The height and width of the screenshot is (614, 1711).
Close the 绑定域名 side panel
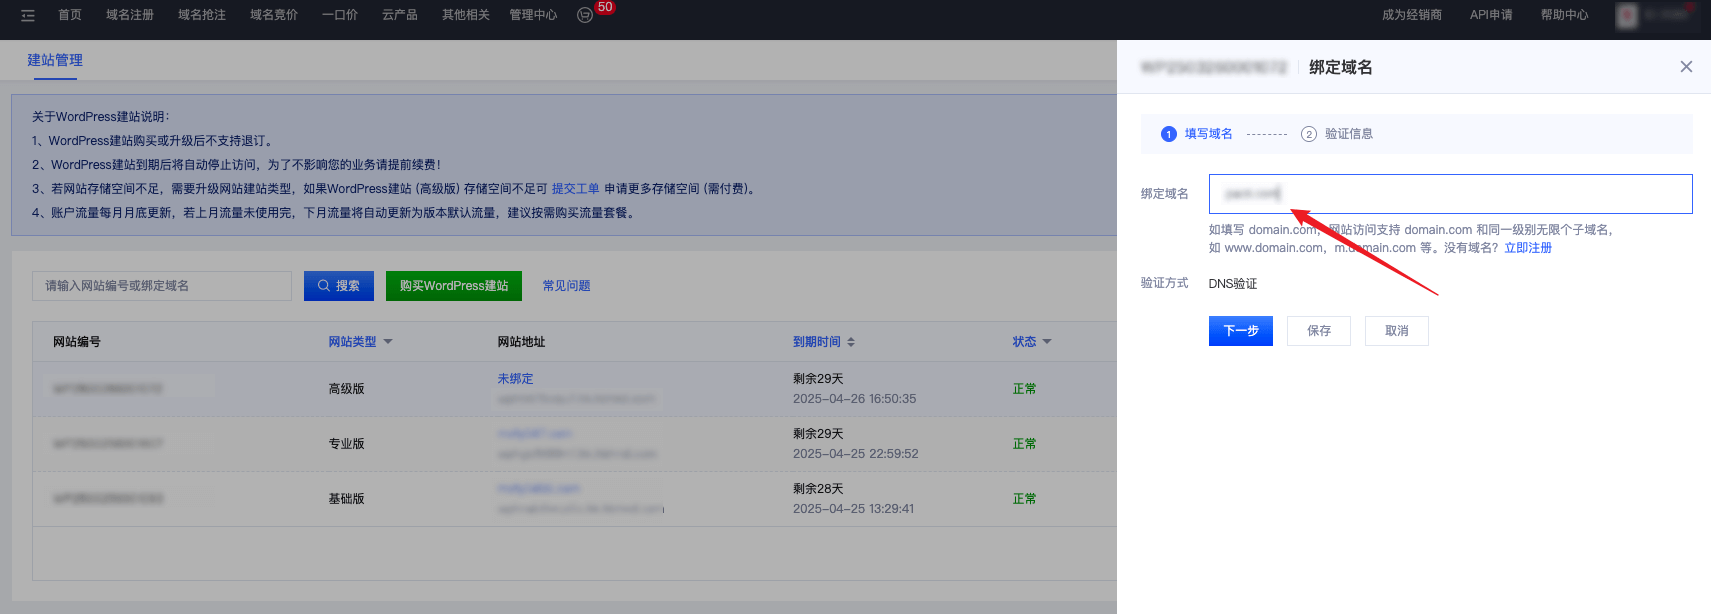(1686, 66)
